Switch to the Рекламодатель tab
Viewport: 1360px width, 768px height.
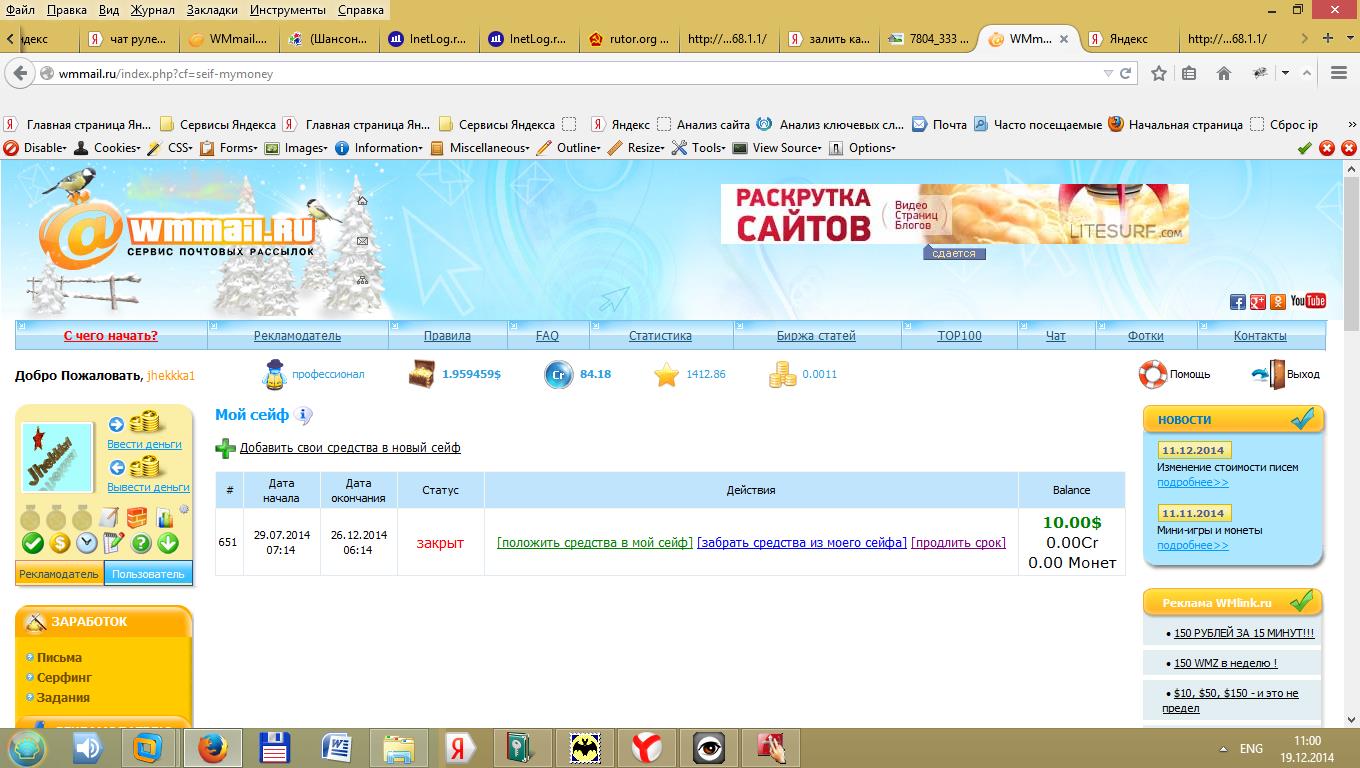[59, 574]
